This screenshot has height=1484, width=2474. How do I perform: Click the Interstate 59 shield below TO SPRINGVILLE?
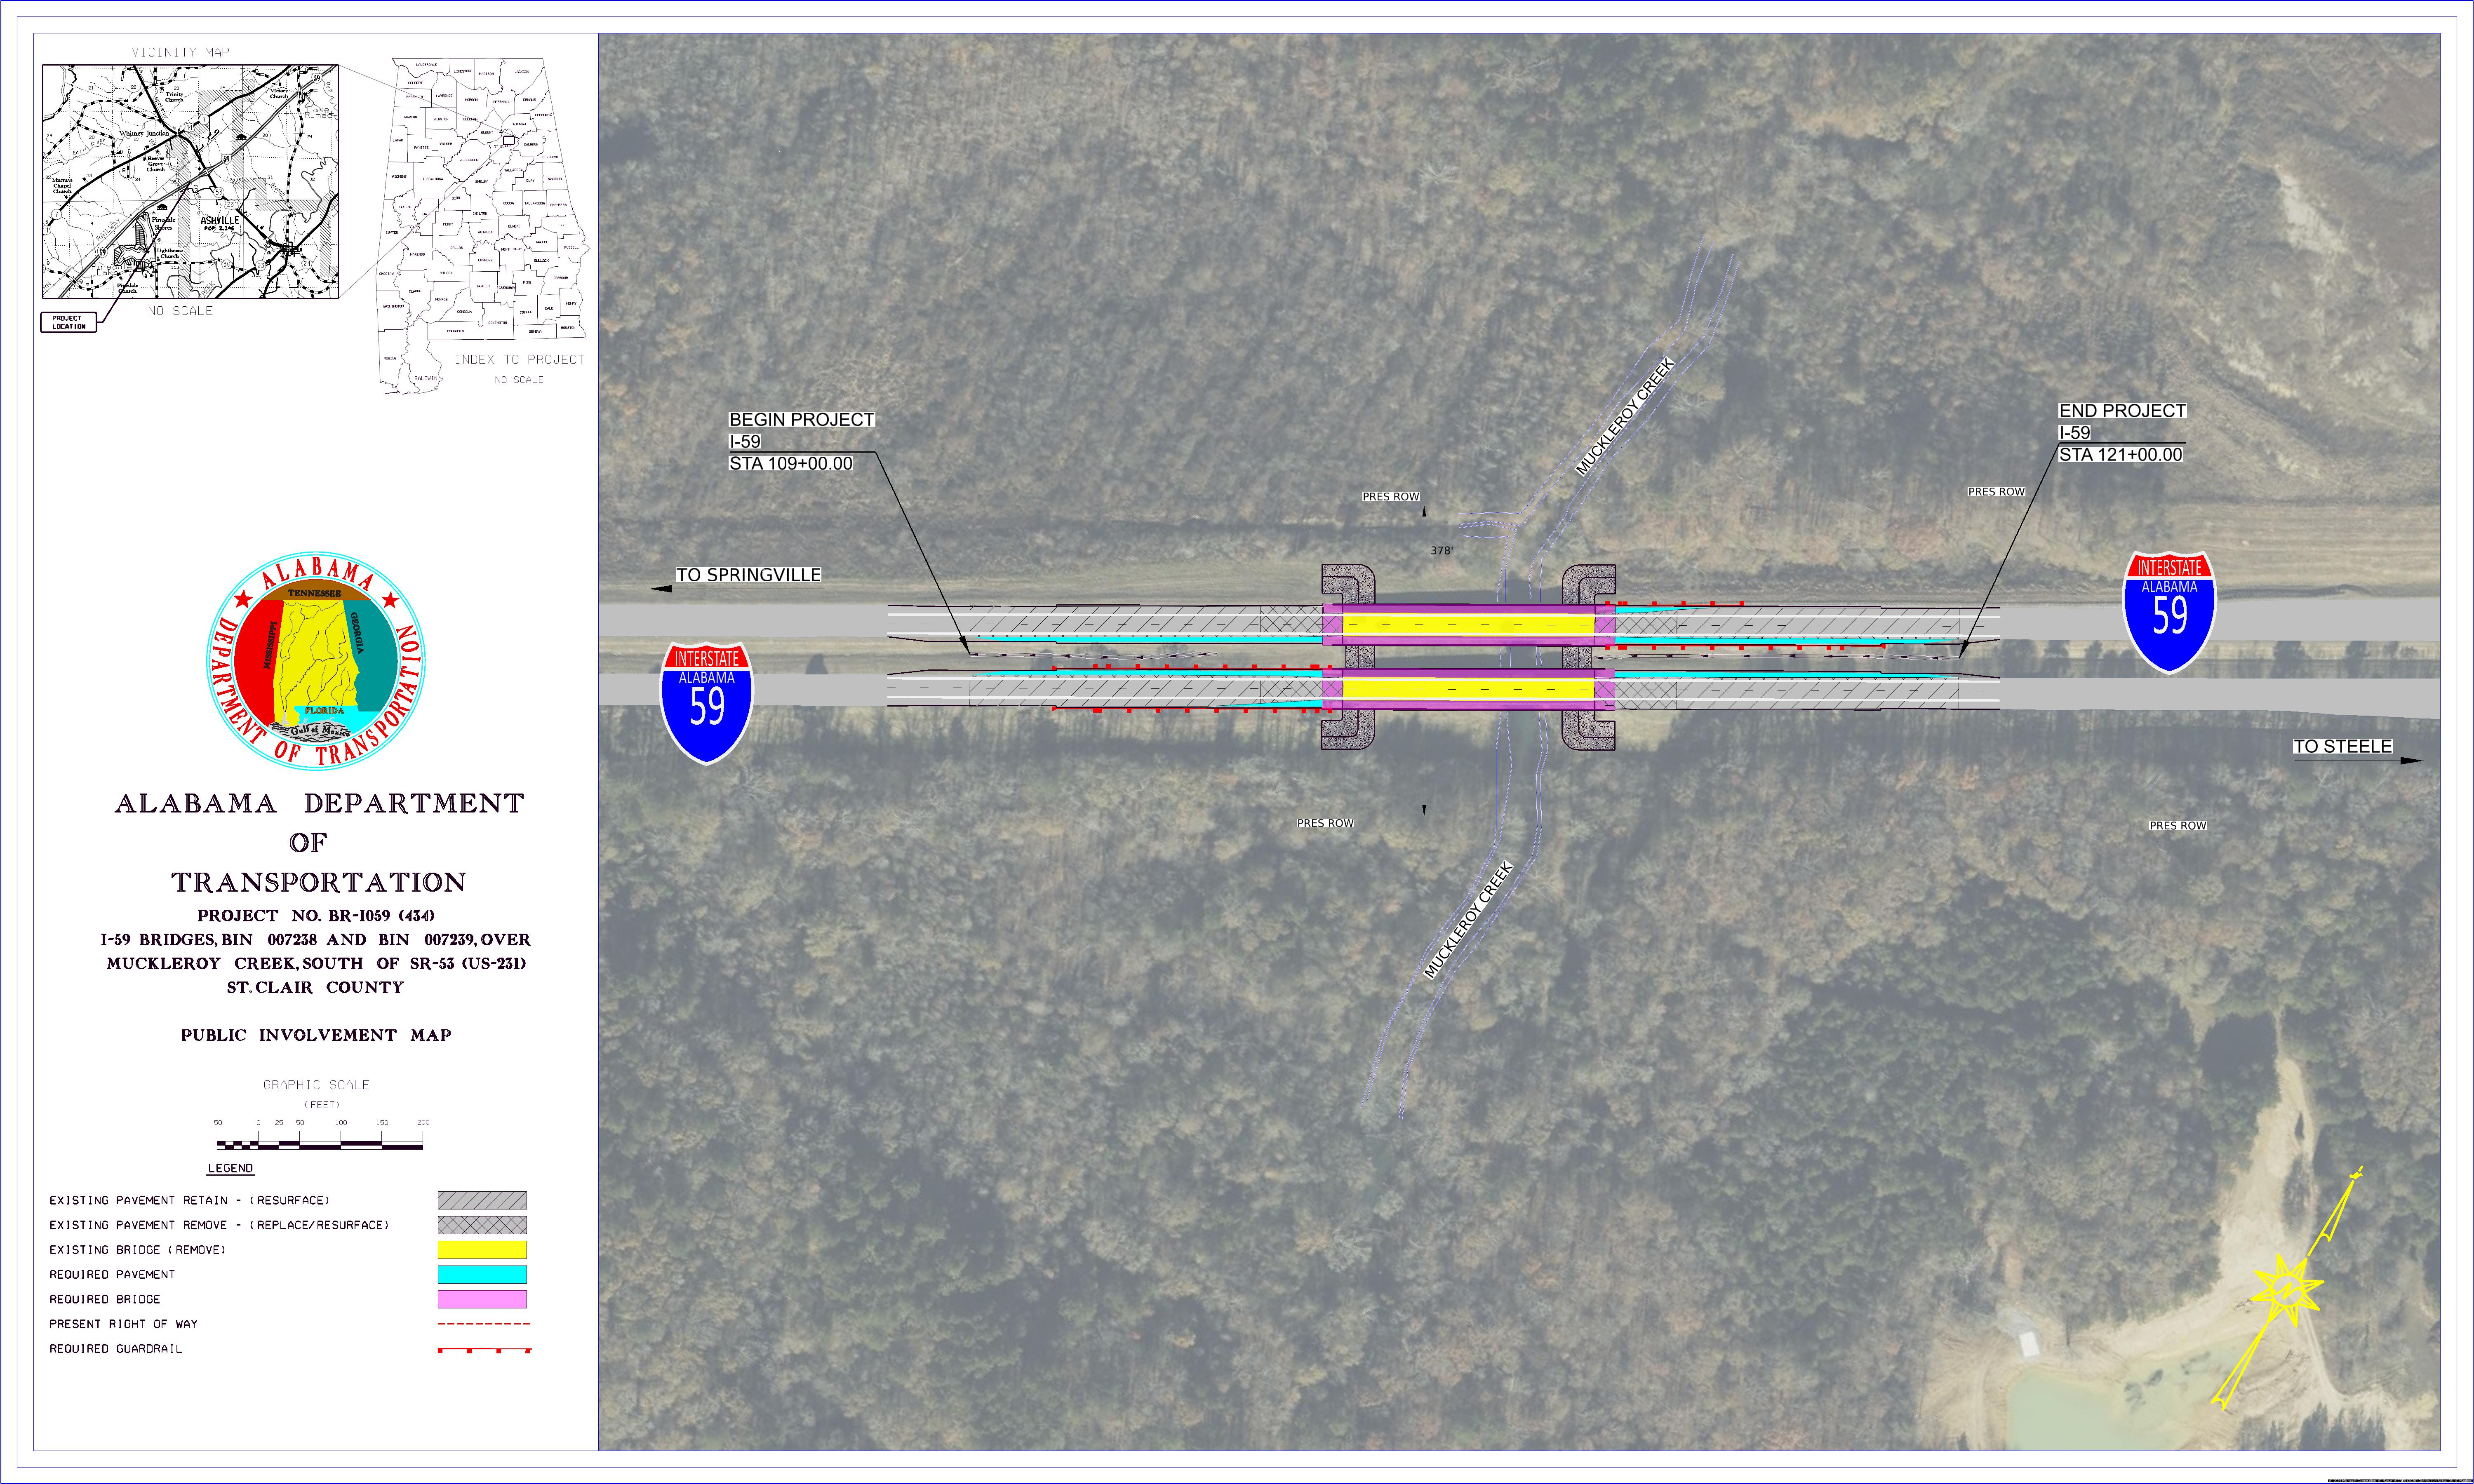pyautogui.click(x=707, y=703)
